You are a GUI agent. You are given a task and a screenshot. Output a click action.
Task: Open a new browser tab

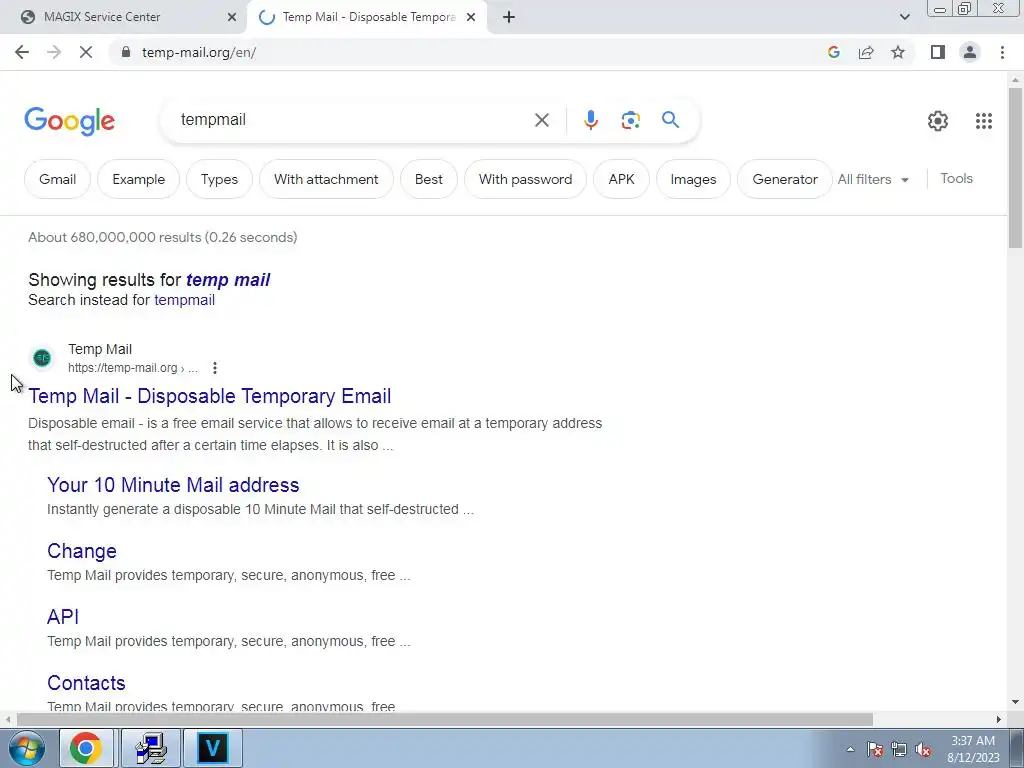click(x=509, y=17)
